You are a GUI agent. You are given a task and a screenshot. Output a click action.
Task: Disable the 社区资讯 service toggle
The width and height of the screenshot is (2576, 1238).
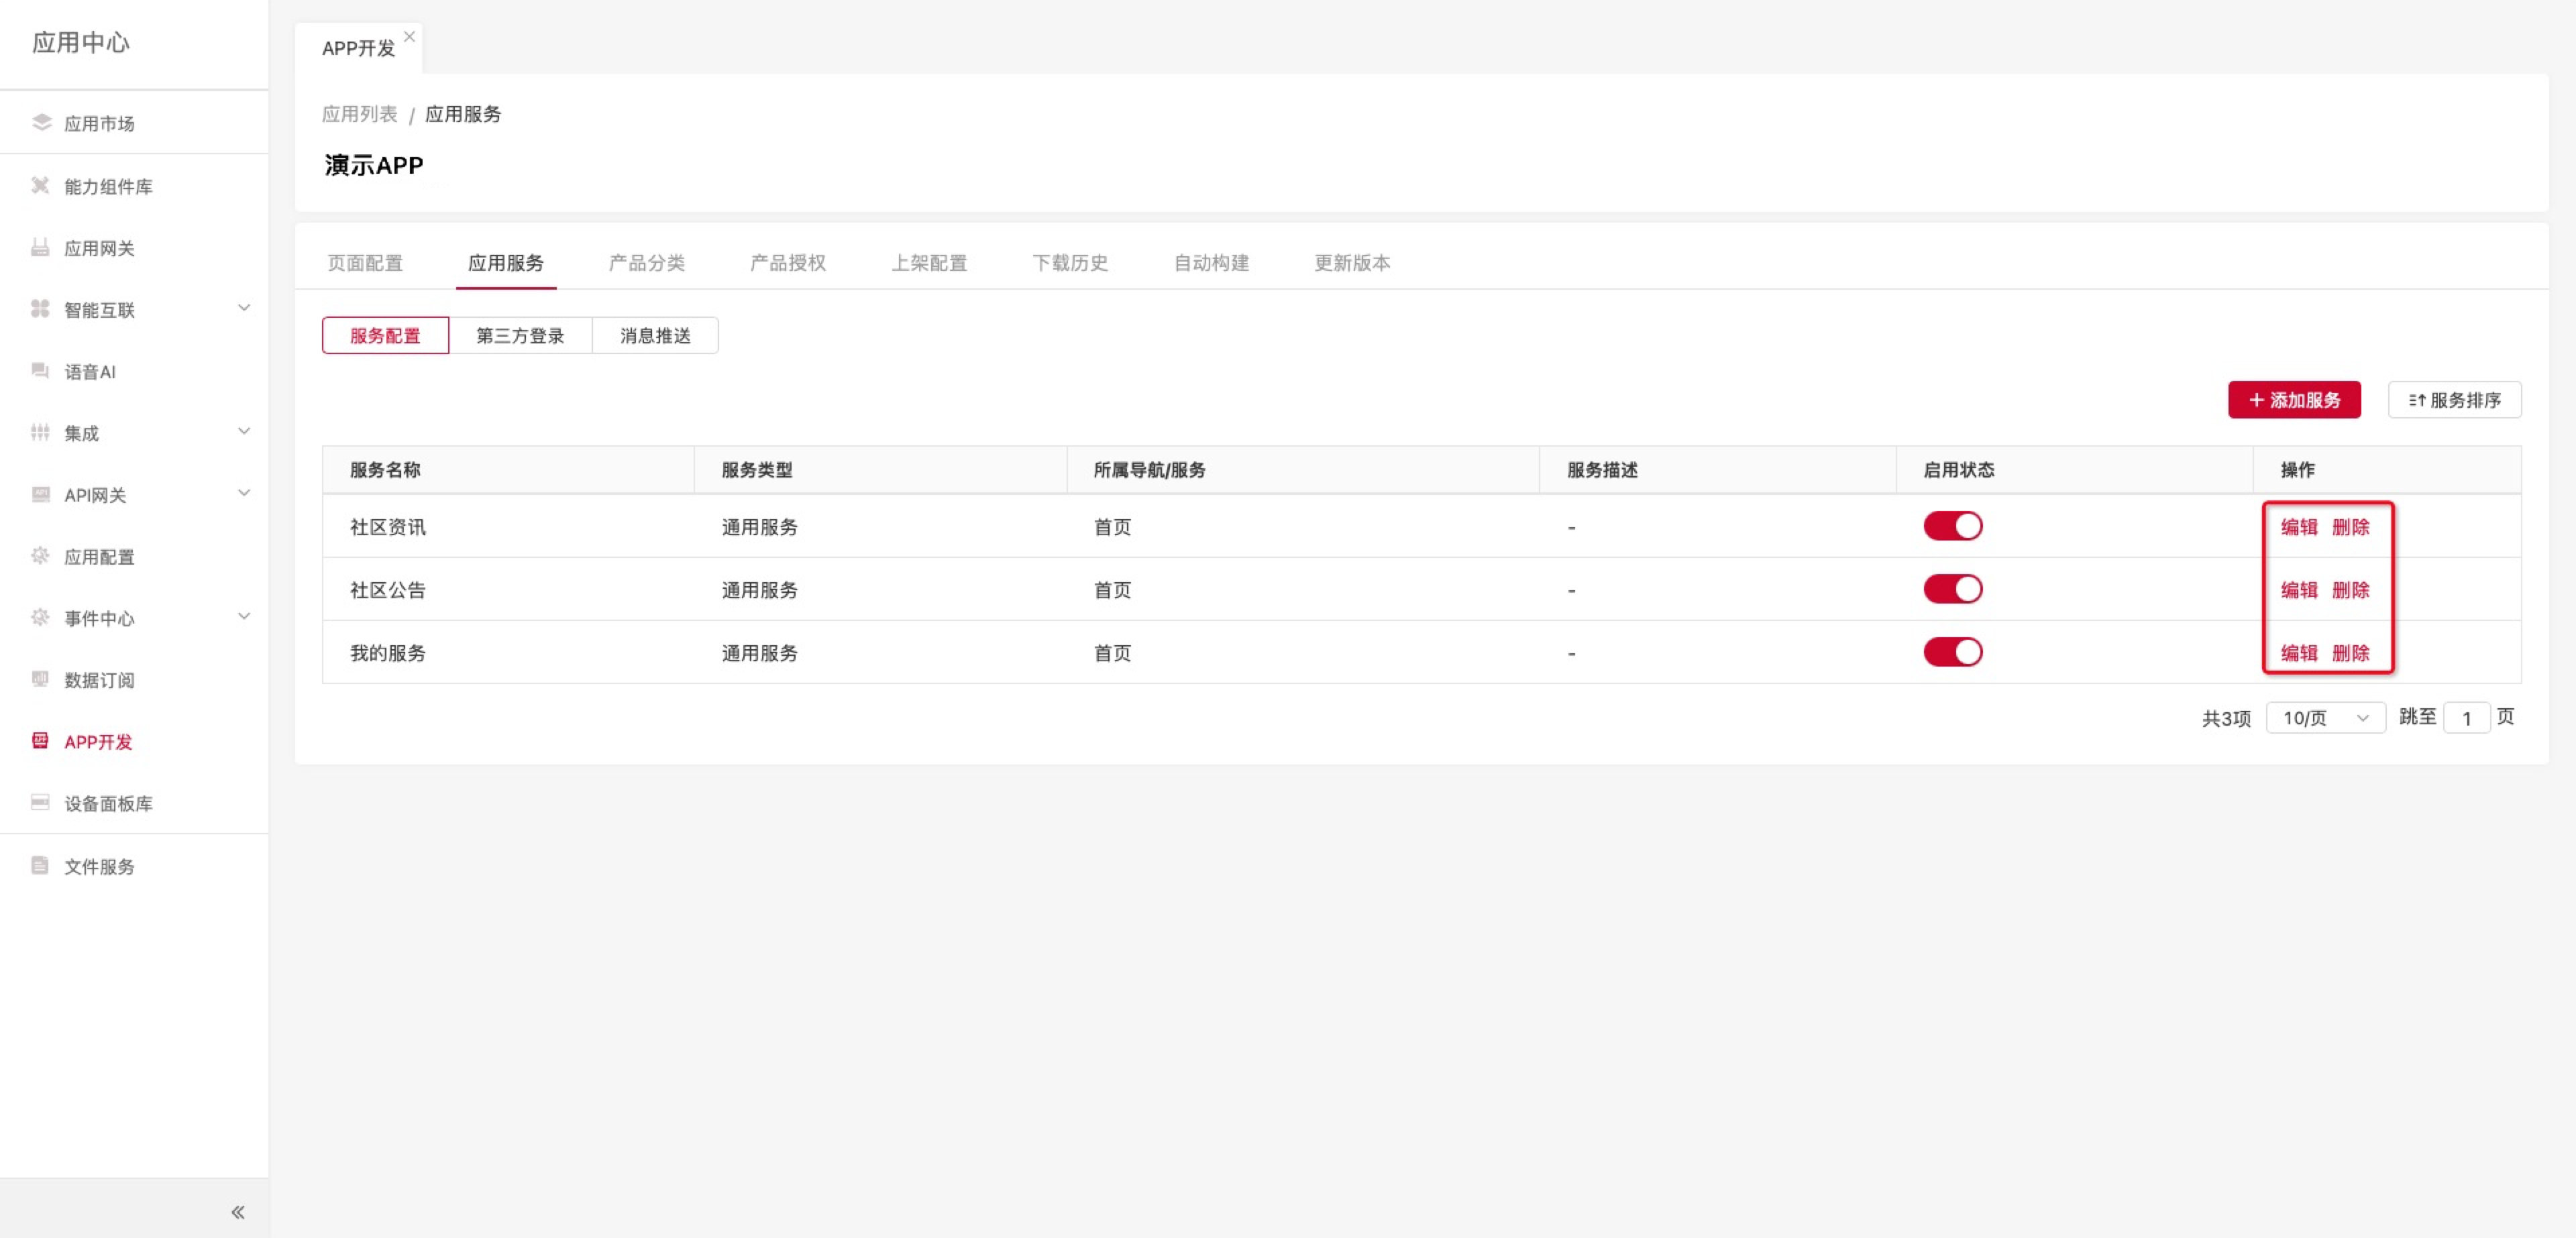pyautogui.click(x=1952, y=526)
